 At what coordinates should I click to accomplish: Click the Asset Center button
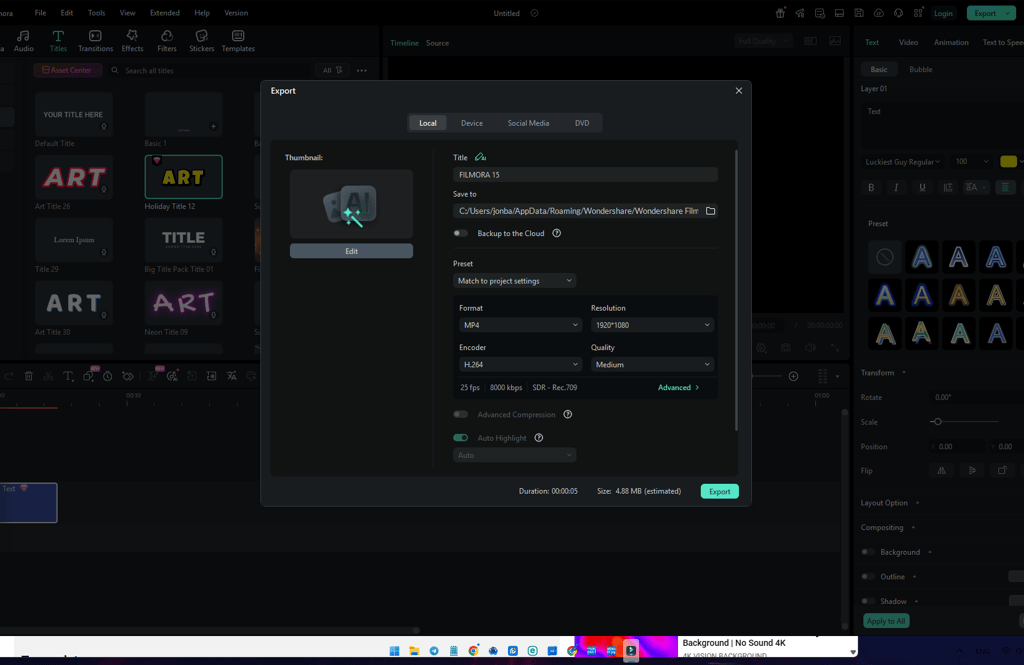point(67,71)
